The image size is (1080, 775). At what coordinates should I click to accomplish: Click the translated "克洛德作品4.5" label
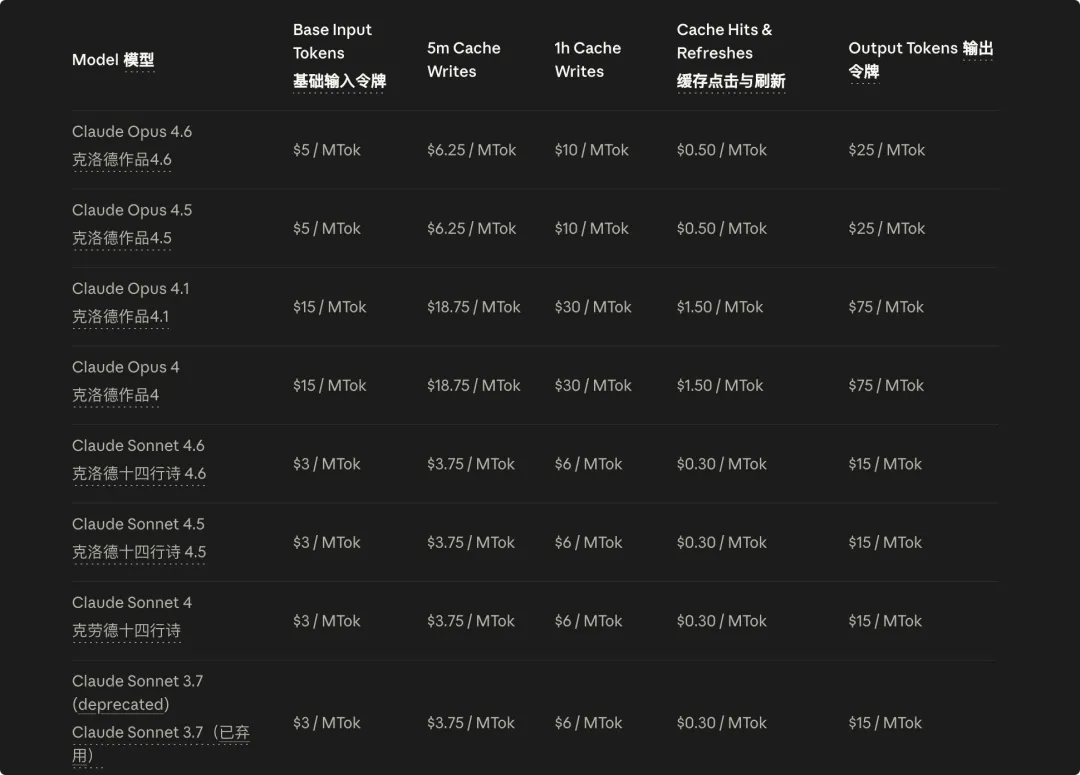click(122, 238)
